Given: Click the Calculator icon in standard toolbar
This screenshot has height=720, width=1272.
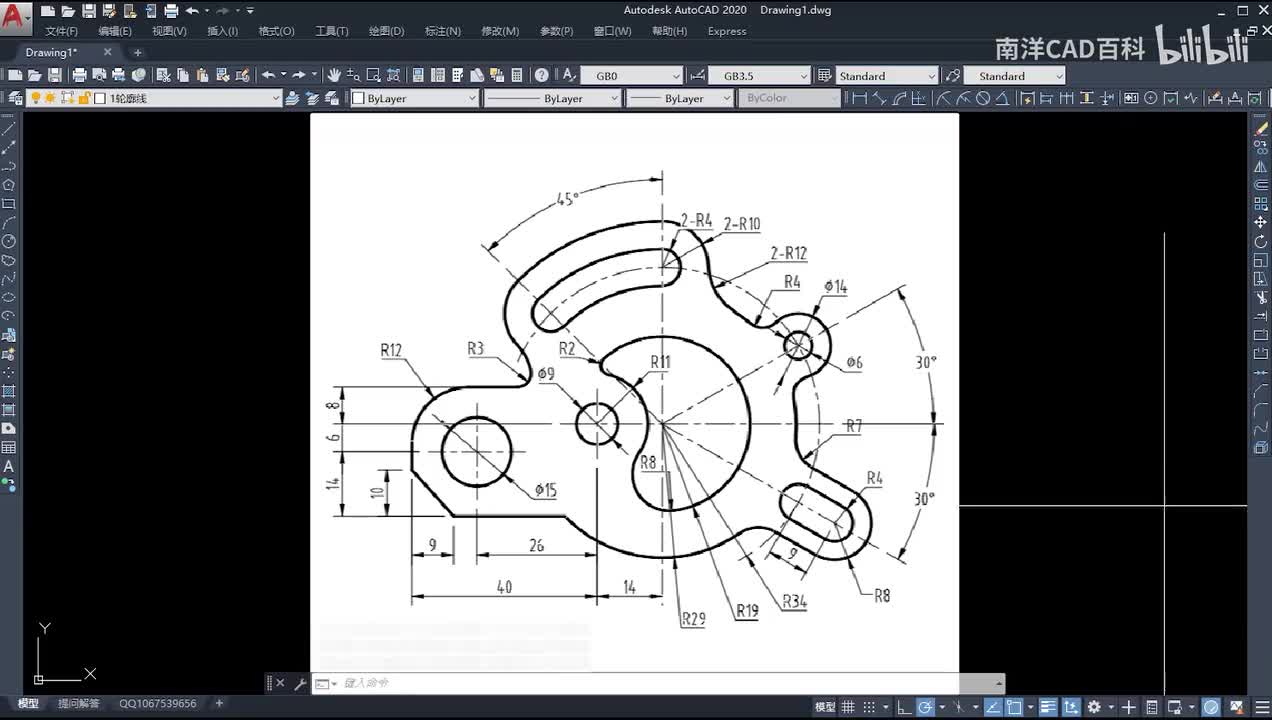Looking at the screenshot, I should coord(517,75).
